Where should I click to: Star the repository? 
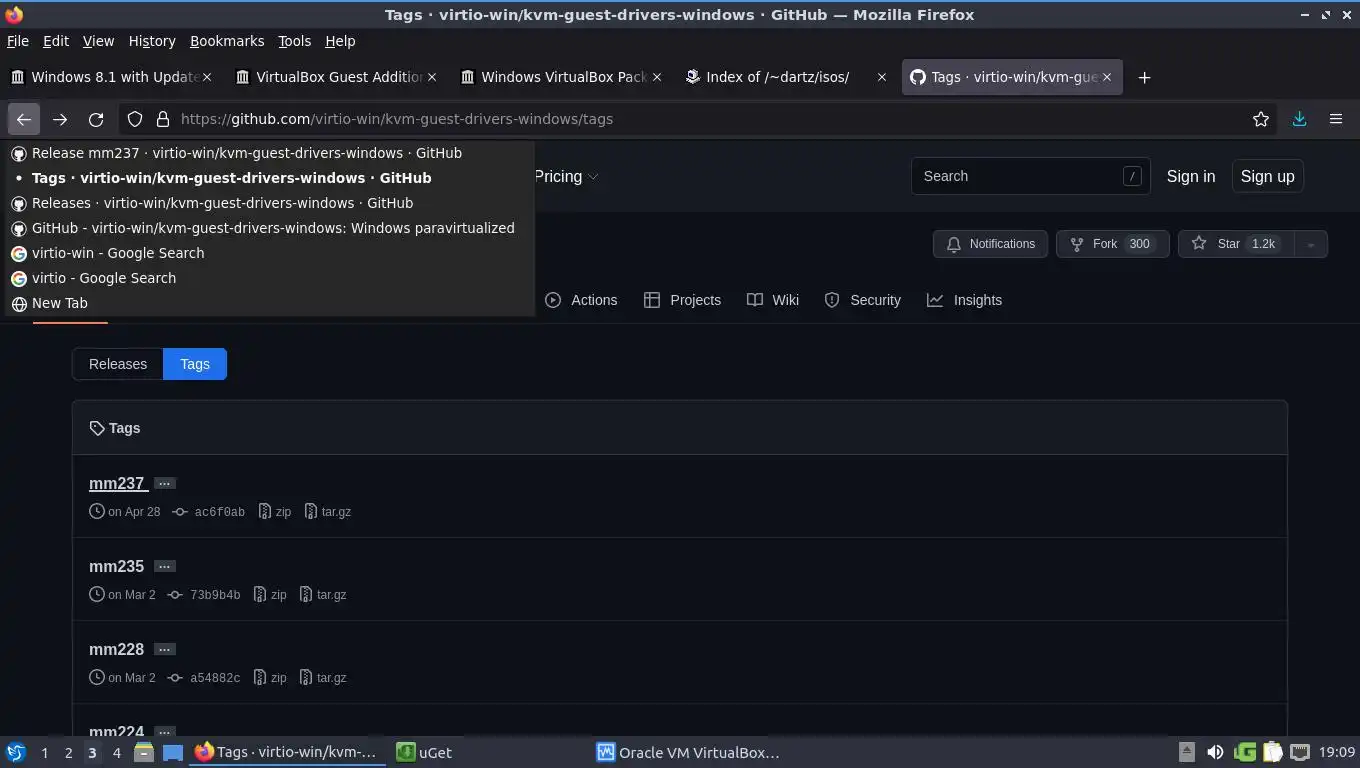(1236, 244)
